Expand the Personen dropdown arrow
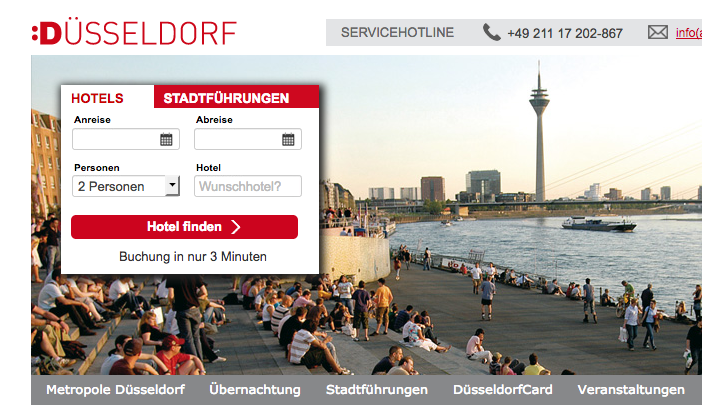 pyautogui.click(x=172, y=185)
